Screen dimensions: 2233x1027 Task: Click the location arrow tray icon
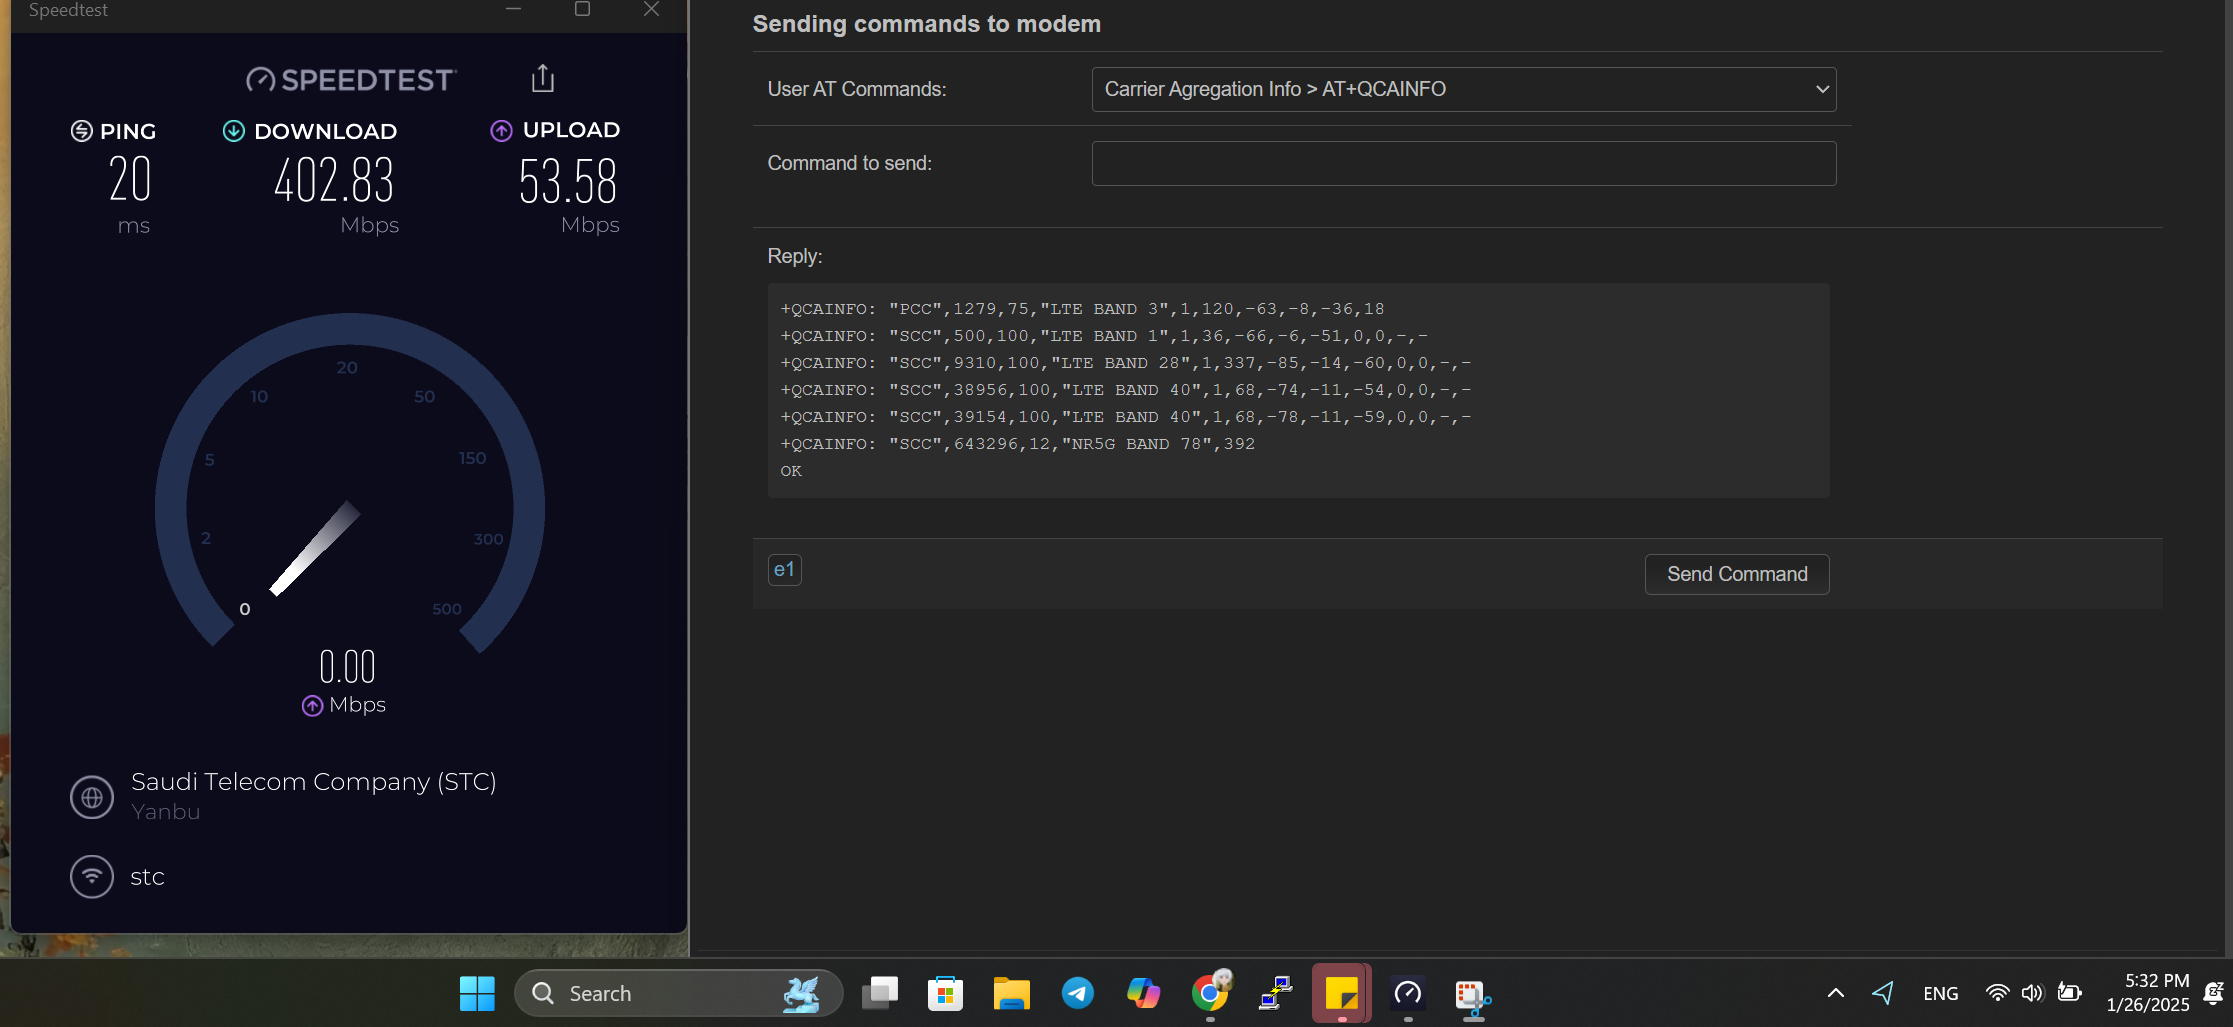(1883, 992)
